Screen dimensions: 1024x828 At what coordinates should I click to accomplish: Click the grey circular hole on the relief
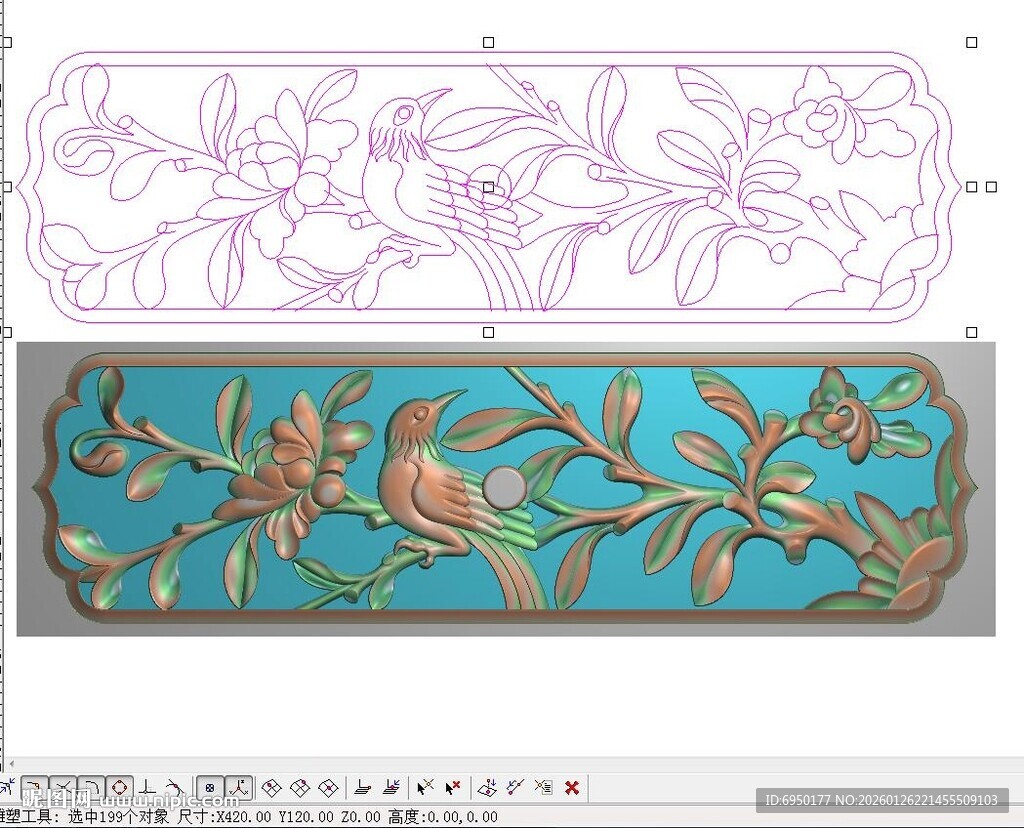coord(504,487)
